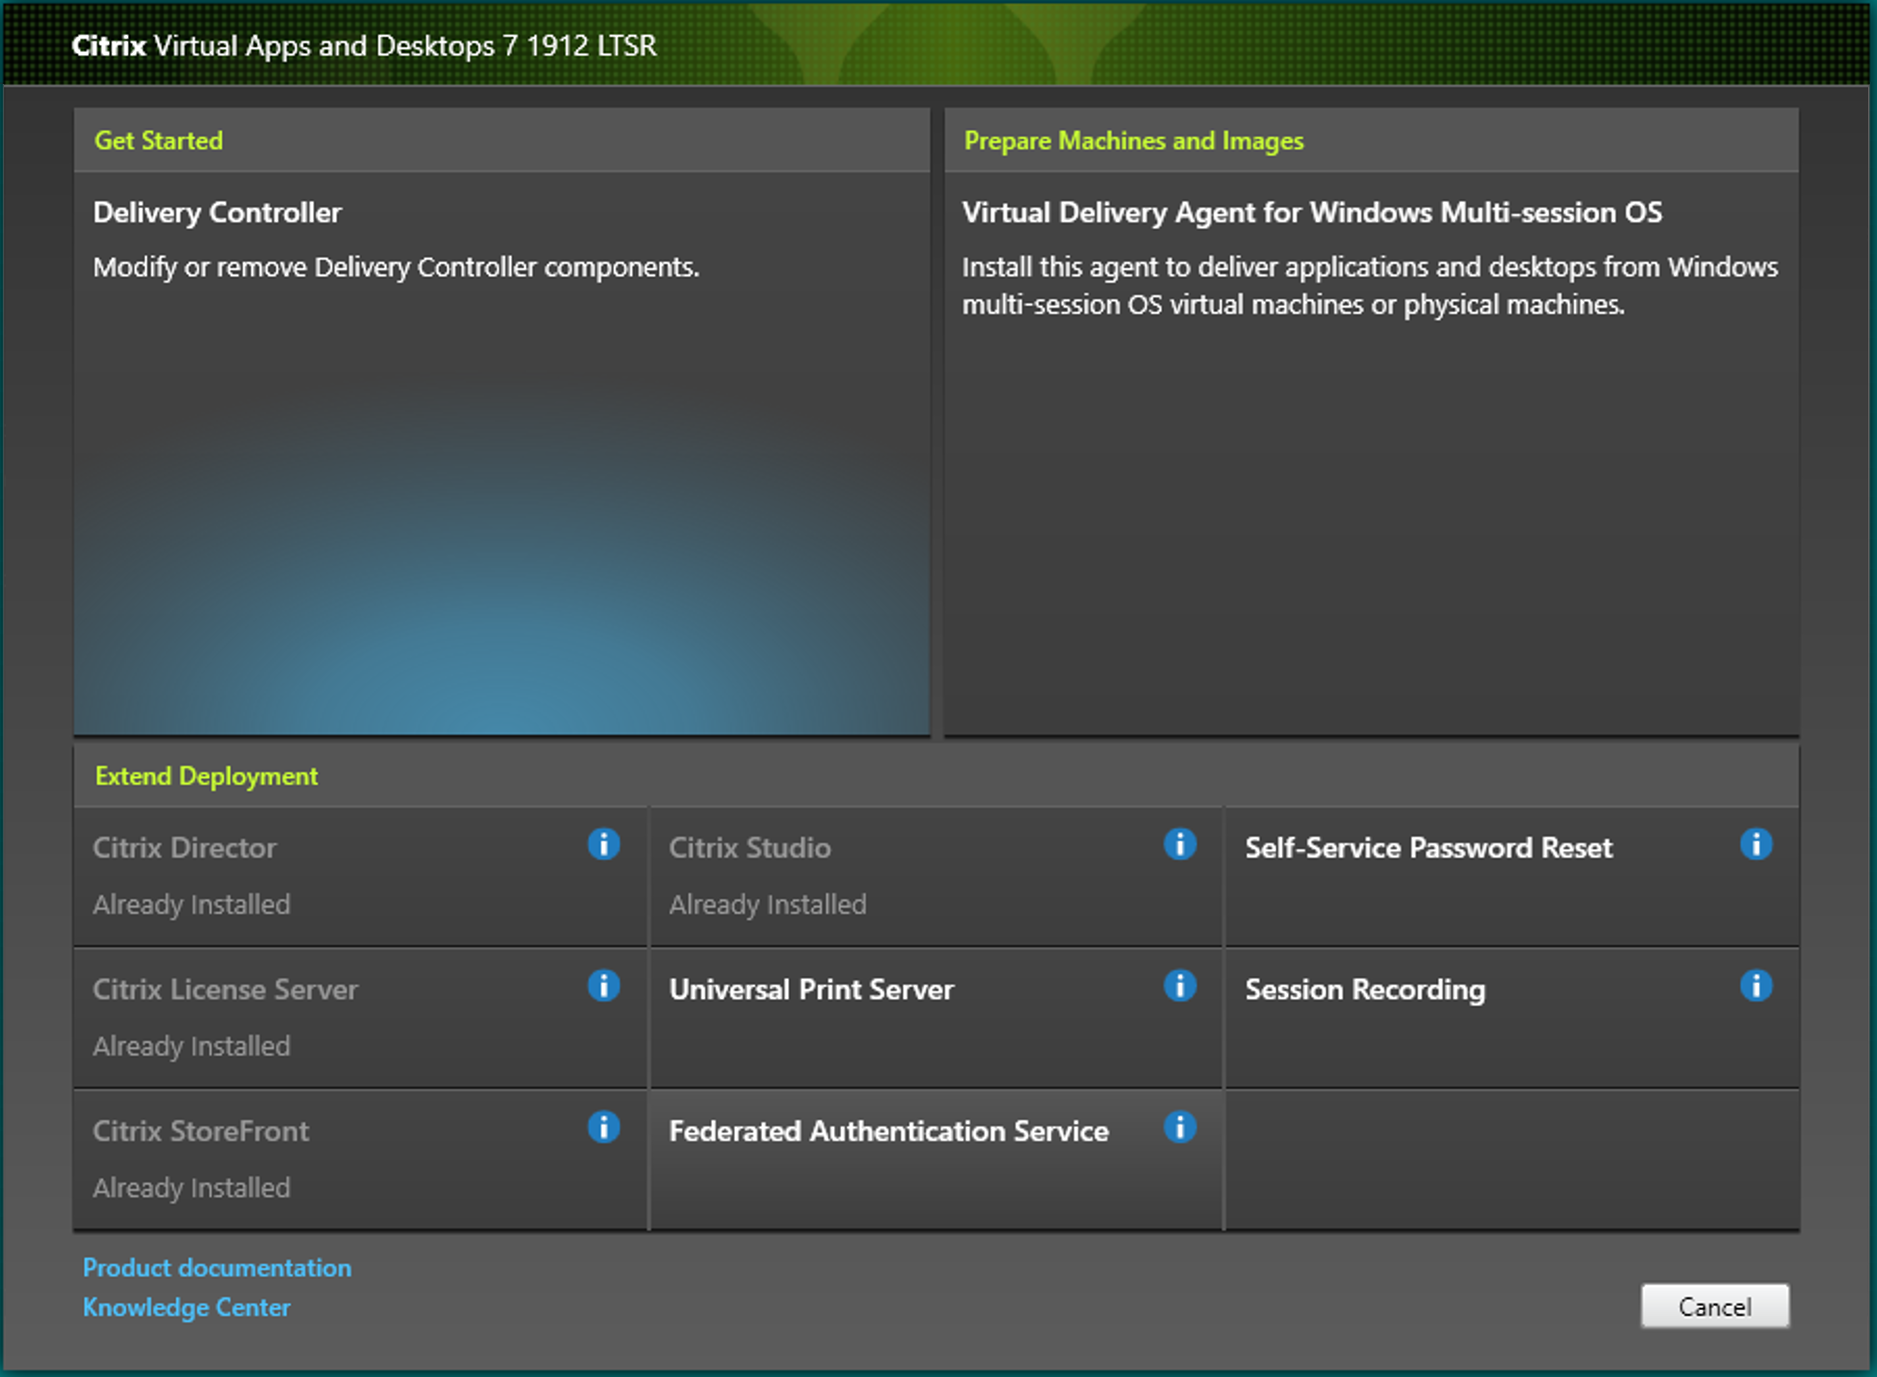The image size is (1877, 1377).
Task: Open the Product documentation link
Action: click(x=217, y=1267)
